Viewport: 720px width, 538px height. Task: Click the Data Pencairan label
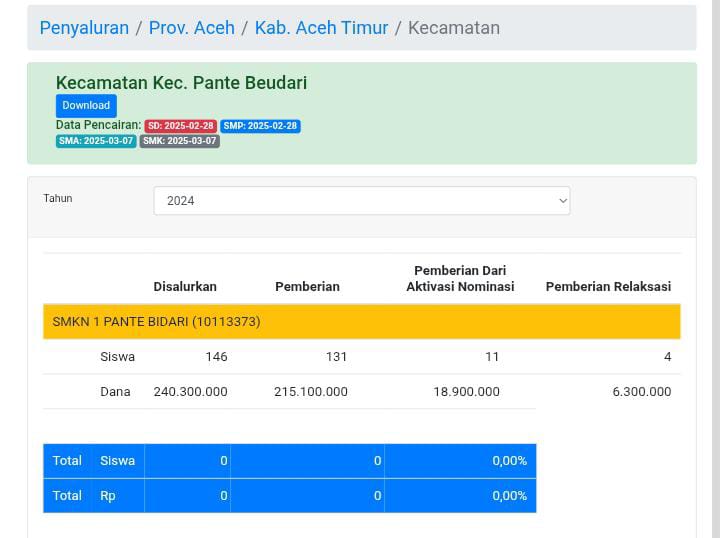click(99, 125)
